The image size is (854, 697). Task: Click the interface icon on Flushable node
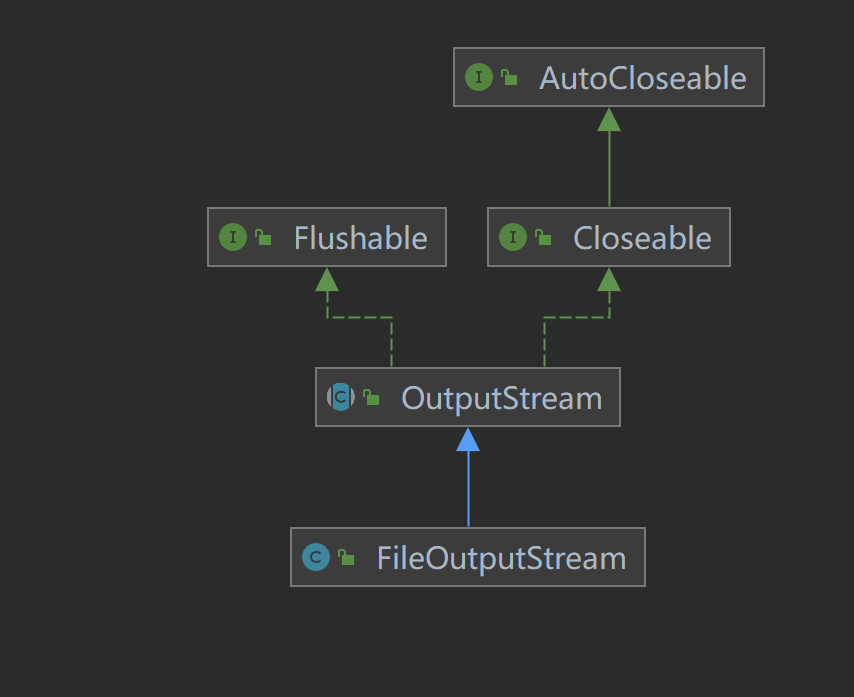point(233,237)
